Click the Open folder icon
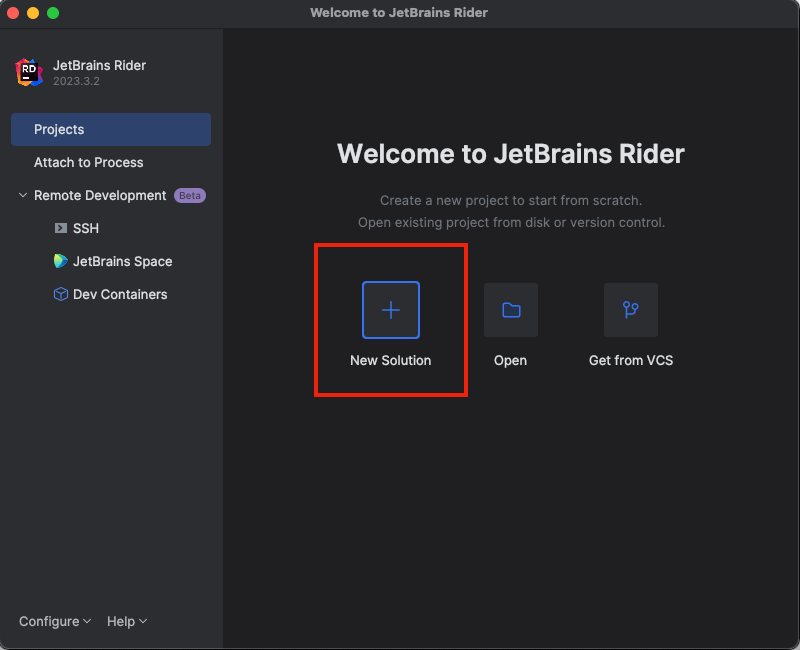The width and height of the screenshot is (800, 650). click(511, 310)
